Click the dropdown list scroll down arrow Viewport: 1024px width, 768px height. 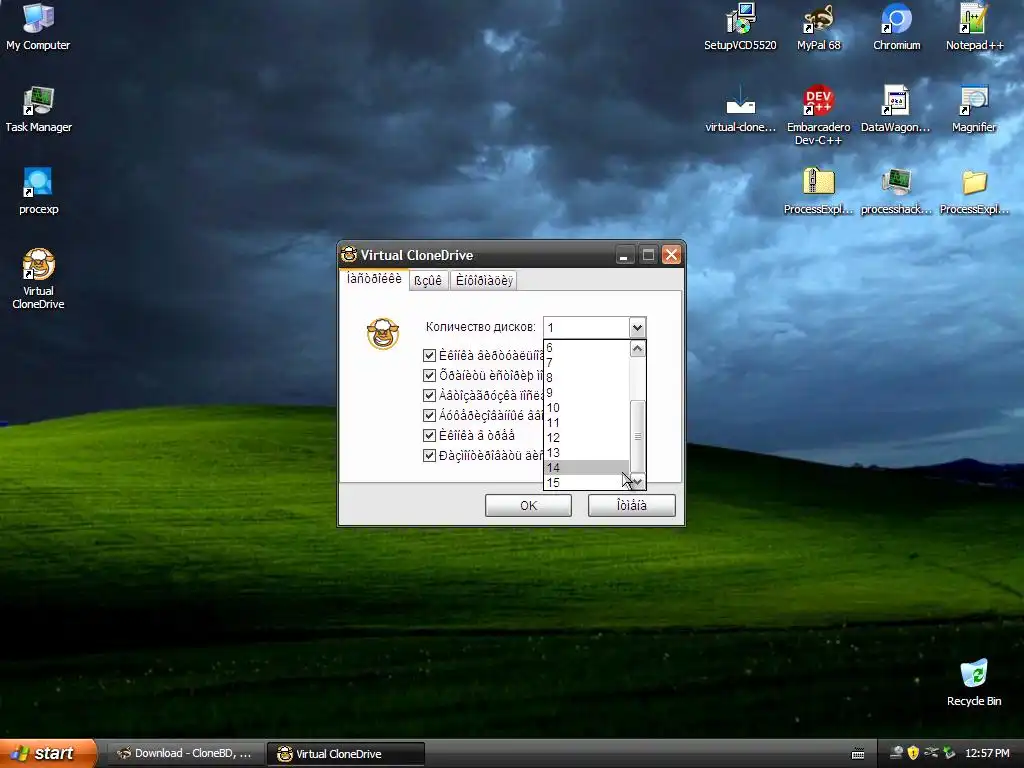tap(637, 482)
